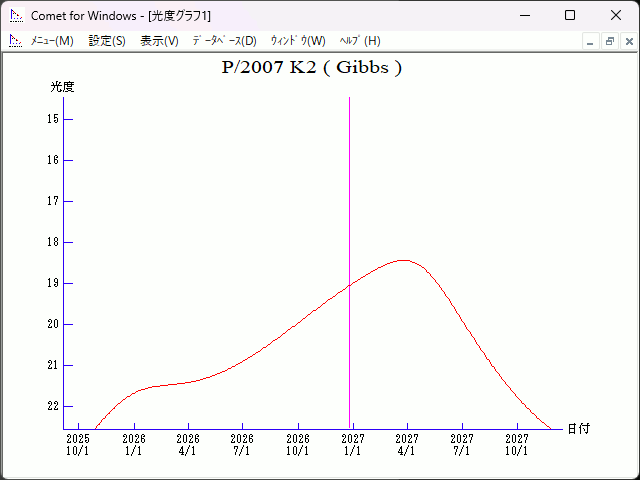Open the 表示(V) view menu
Viewport: 640px width, 480px height.
(159, 41)
